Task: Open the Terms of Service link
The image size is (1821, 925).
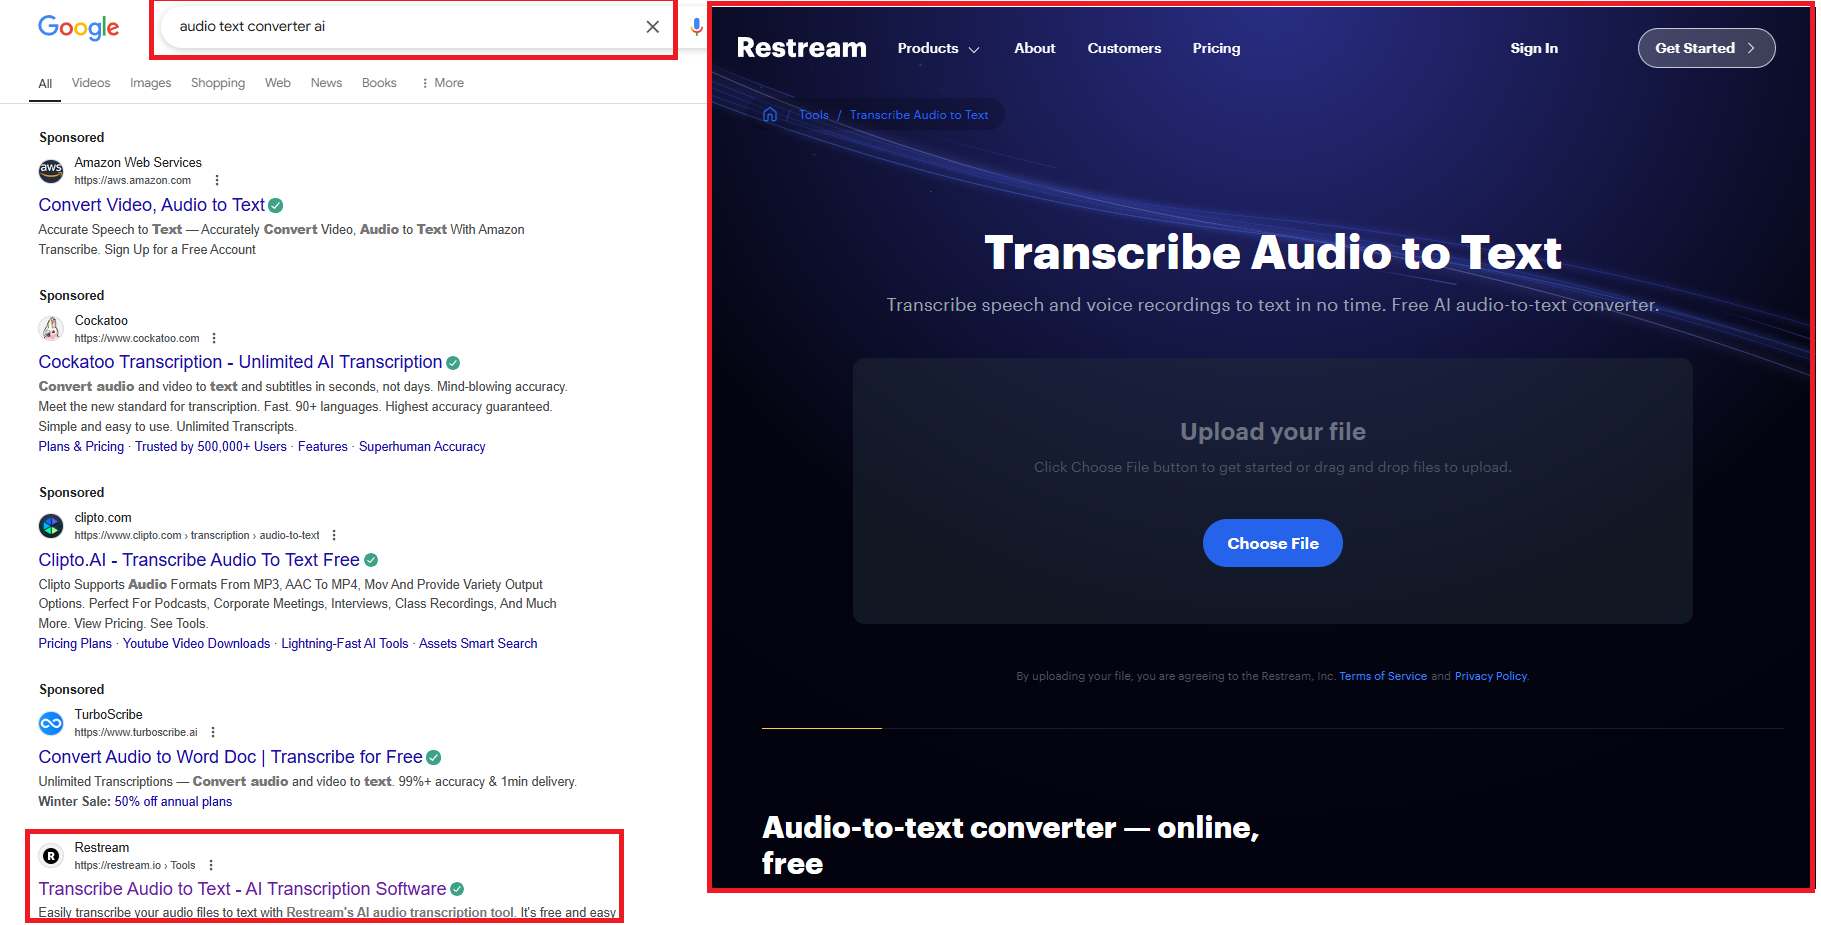Action: [x=1383, y=677]
